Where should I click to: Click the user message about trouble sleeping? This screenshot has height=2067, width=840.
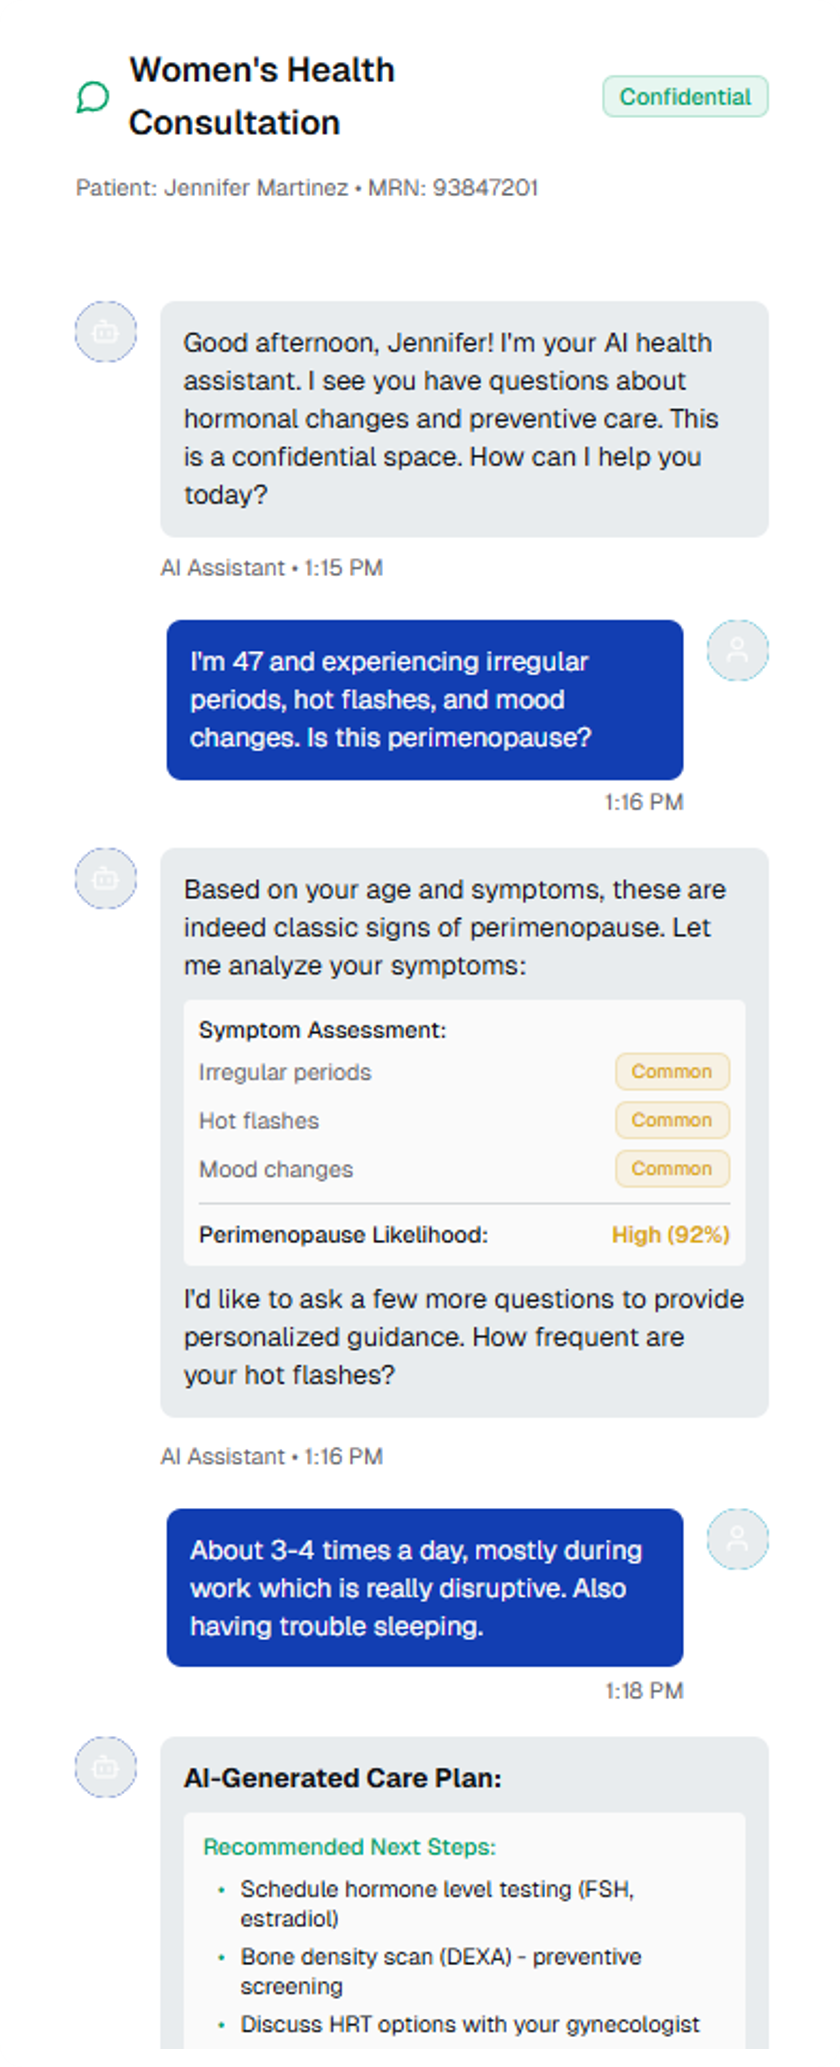[424, 1588]
